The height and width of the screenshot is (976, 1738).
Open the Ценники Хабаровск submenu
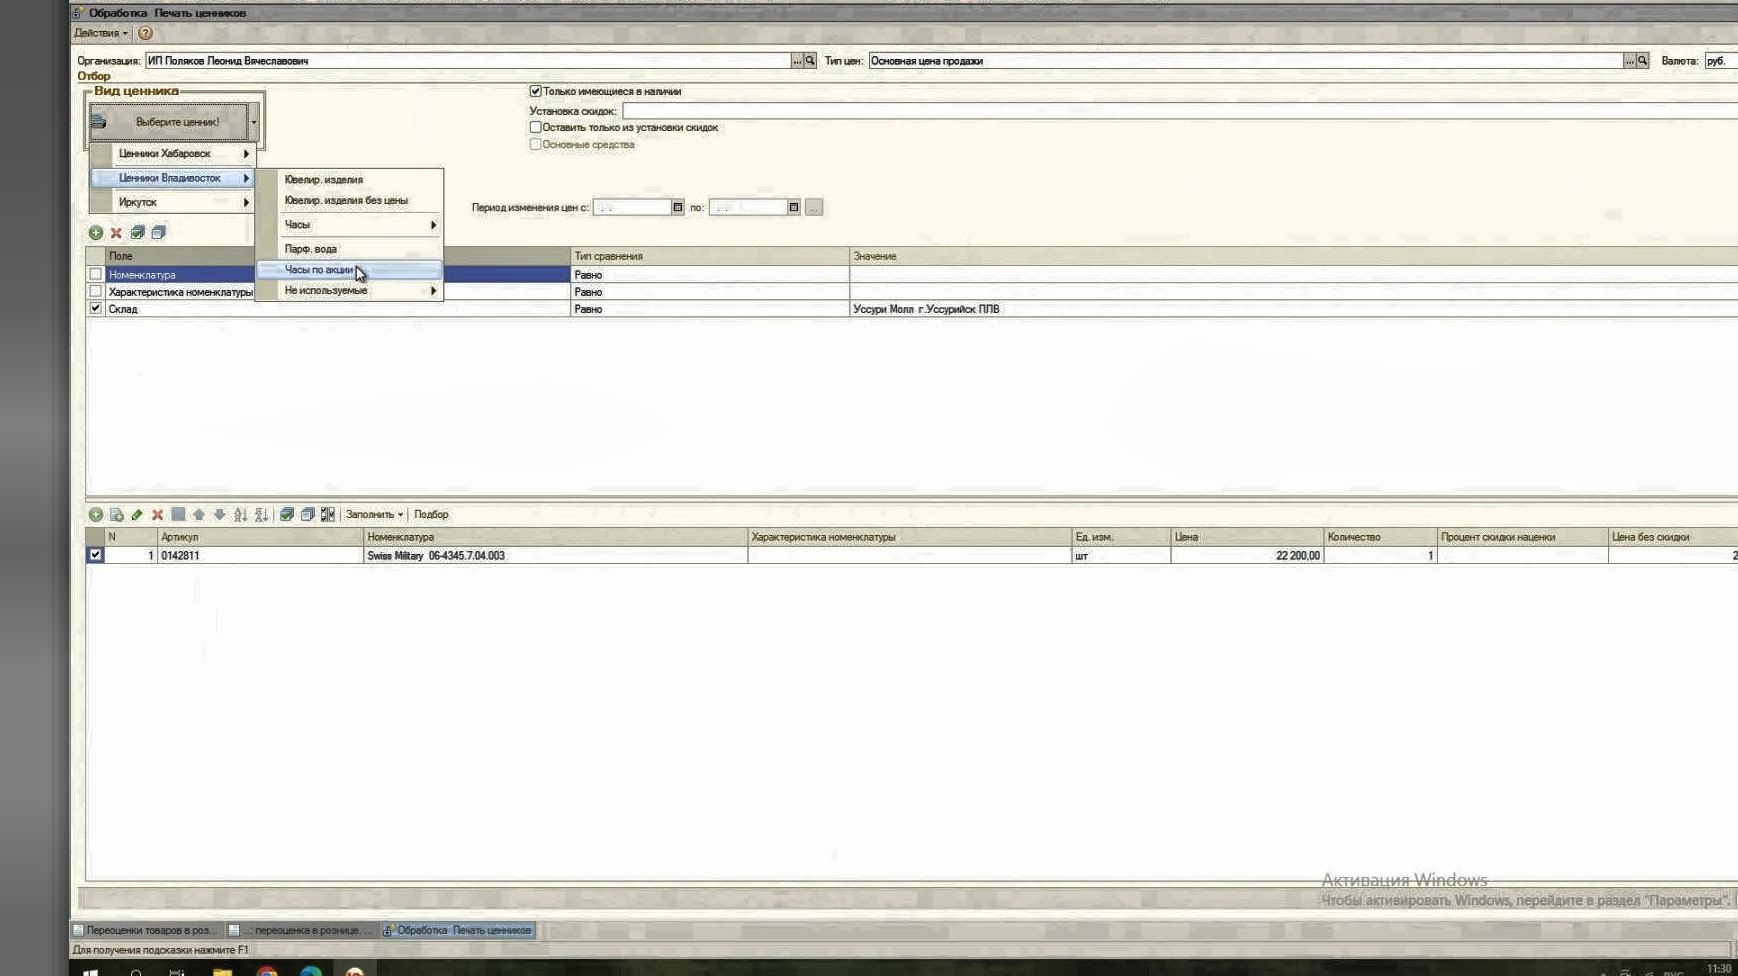[173, 154]
